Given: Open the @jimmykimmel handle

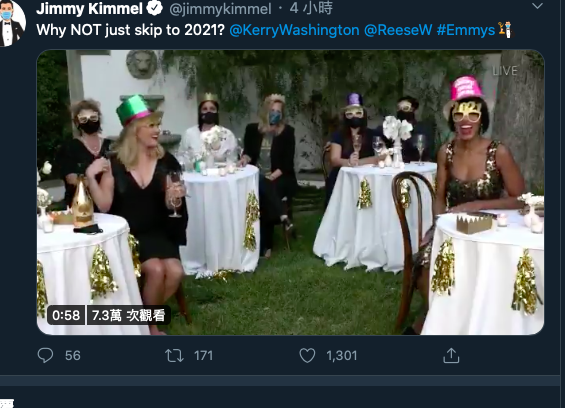Looking at the screenshot, I should click(x=220, y=9).
